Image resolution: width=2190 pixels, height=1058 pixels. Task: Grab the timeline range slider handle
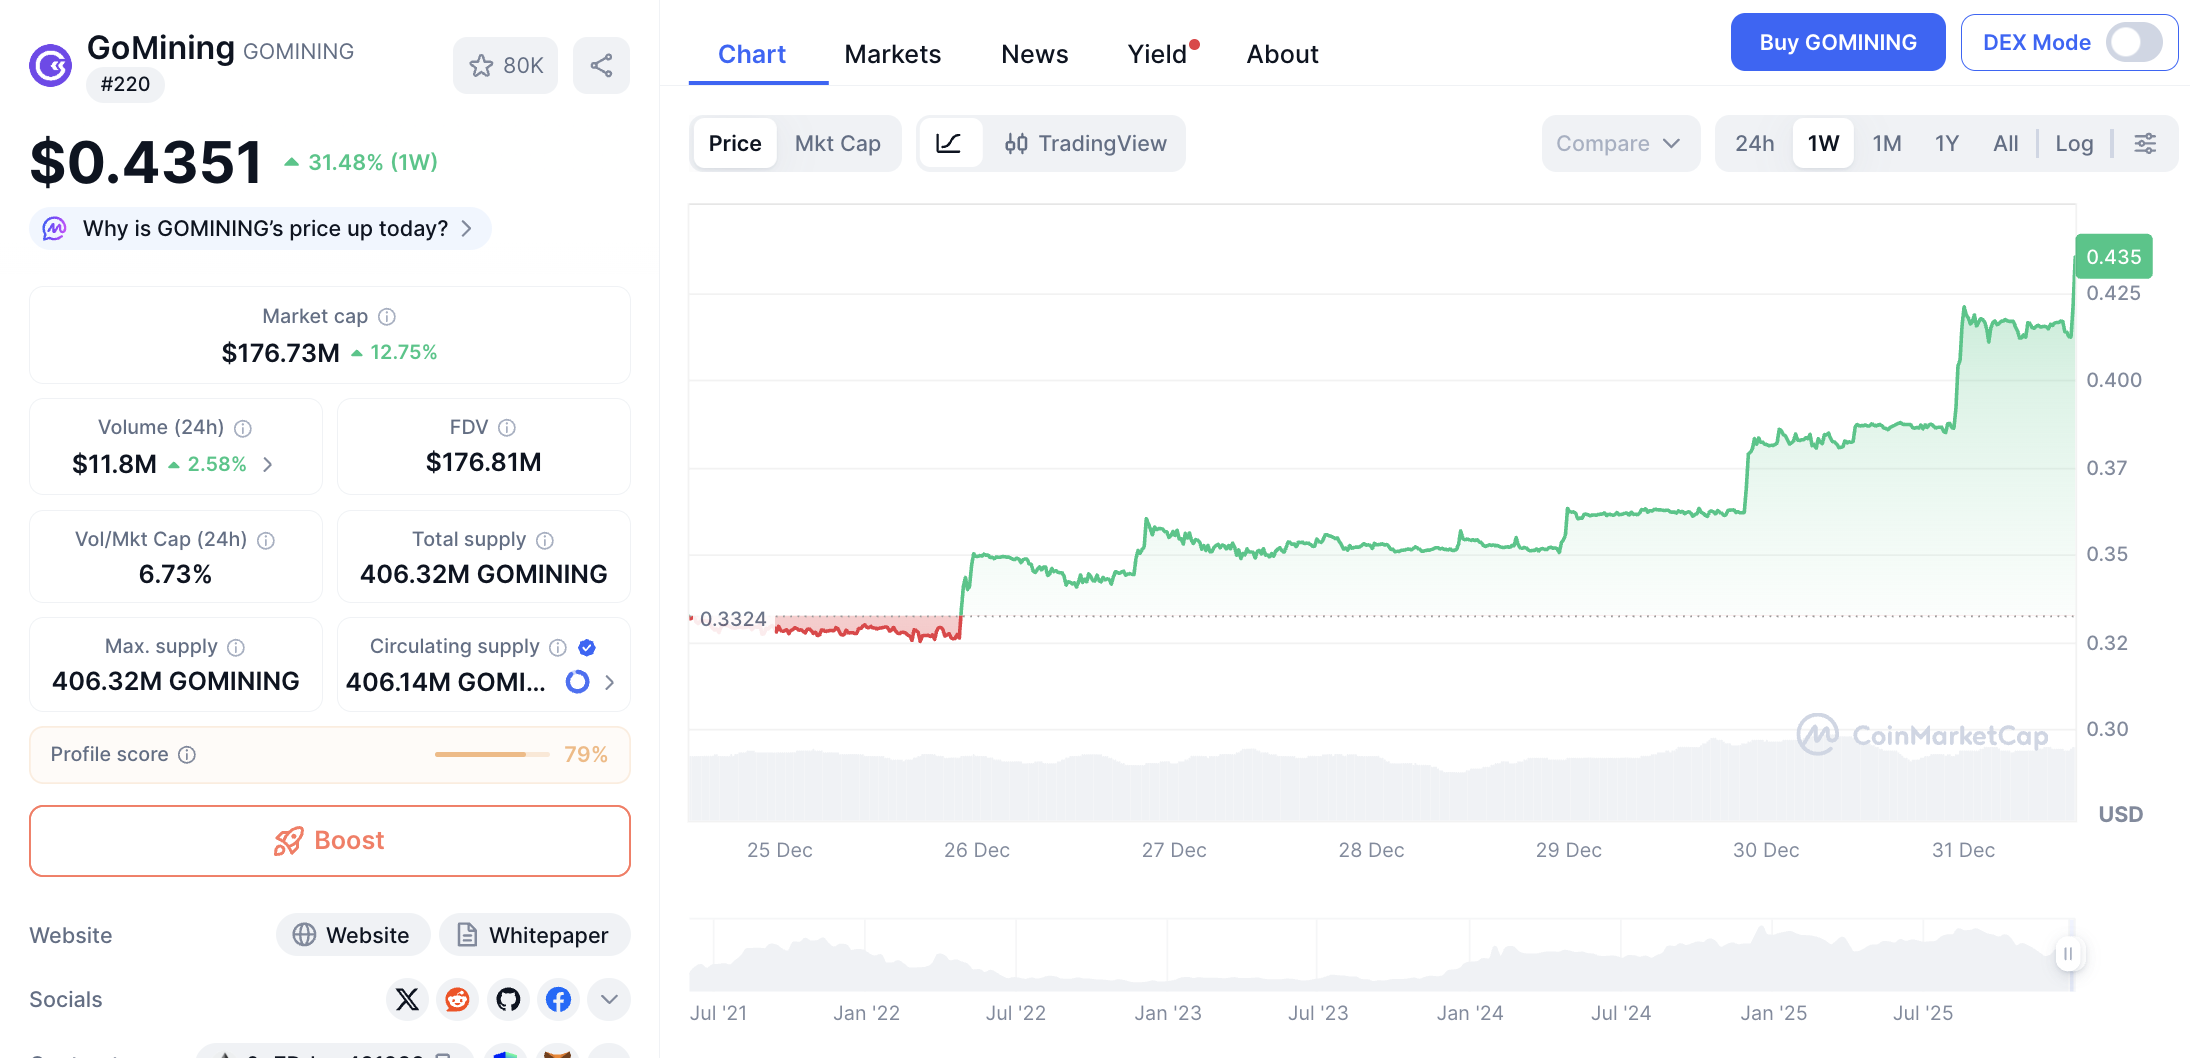(x=2067, y=954)
